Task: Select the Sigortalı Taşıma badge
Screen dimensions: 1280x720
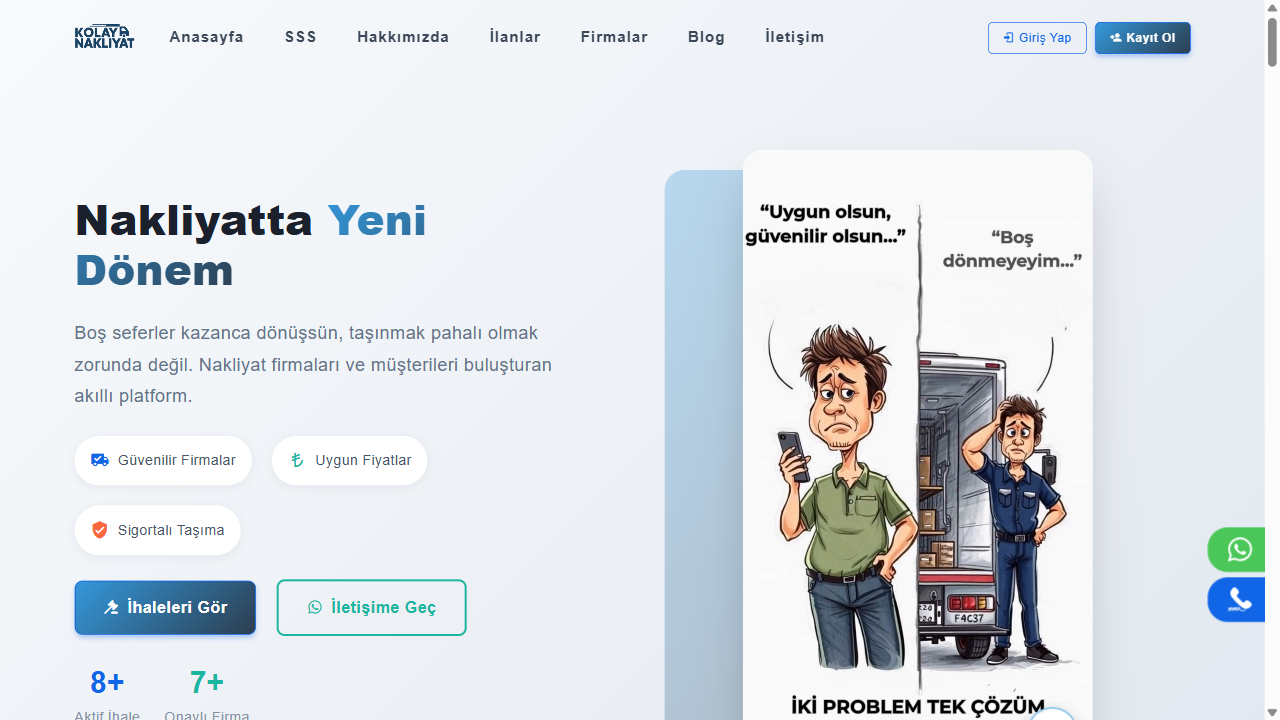Action: click(157, 530)
